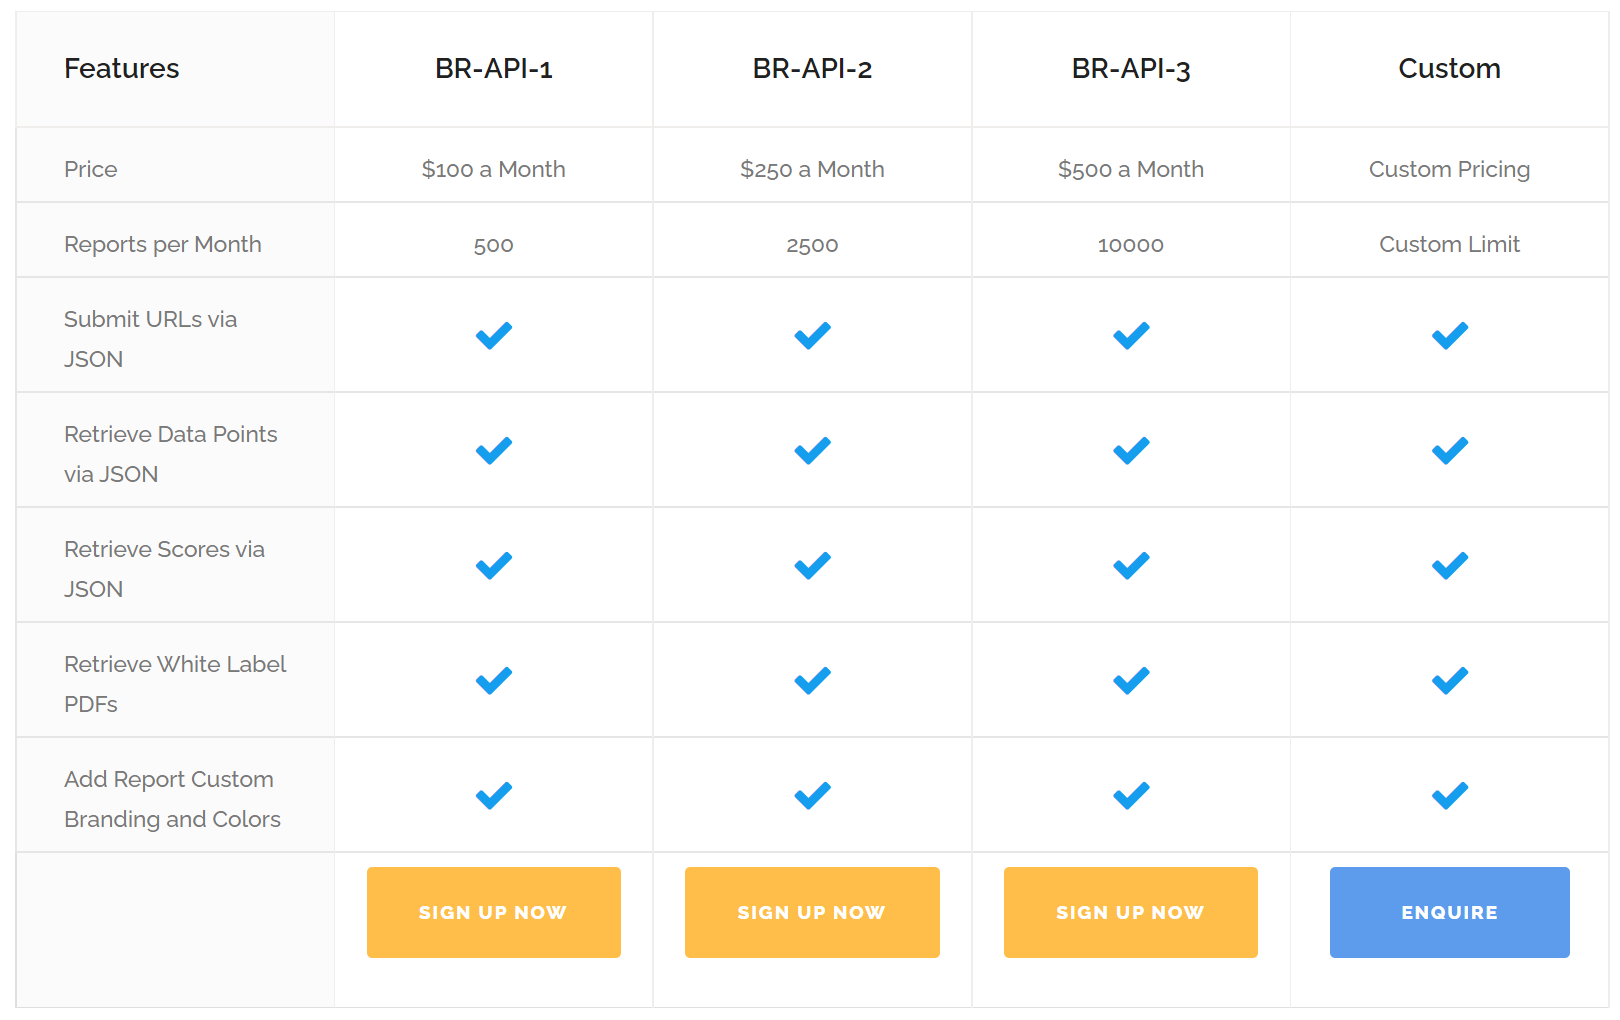The image size is (1620, 1020).
Task: Select the BR-API-1 column header
Action: click(x=493, y=69)
